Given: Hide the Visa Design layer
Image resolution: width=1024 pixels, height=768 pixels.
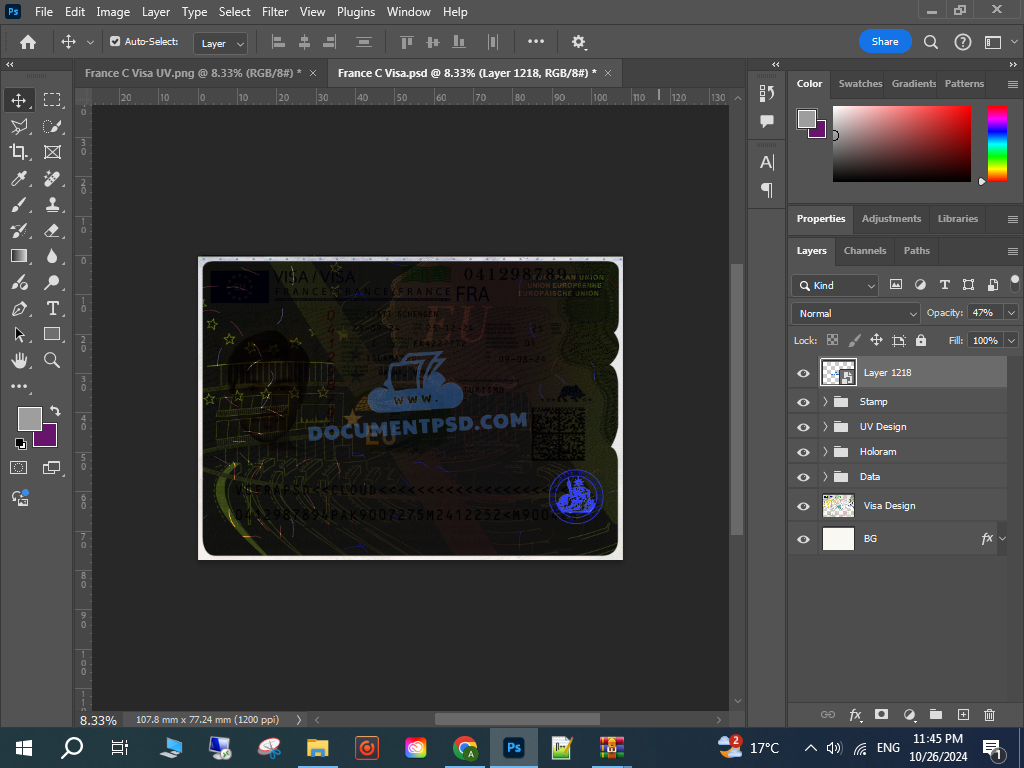Looking at the screenshot, I should 803,506.
